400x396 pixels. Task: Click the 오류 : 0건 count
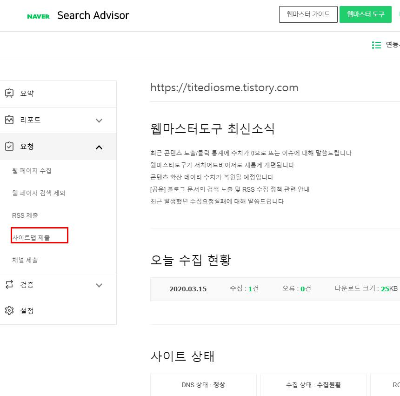click(297, 288)
